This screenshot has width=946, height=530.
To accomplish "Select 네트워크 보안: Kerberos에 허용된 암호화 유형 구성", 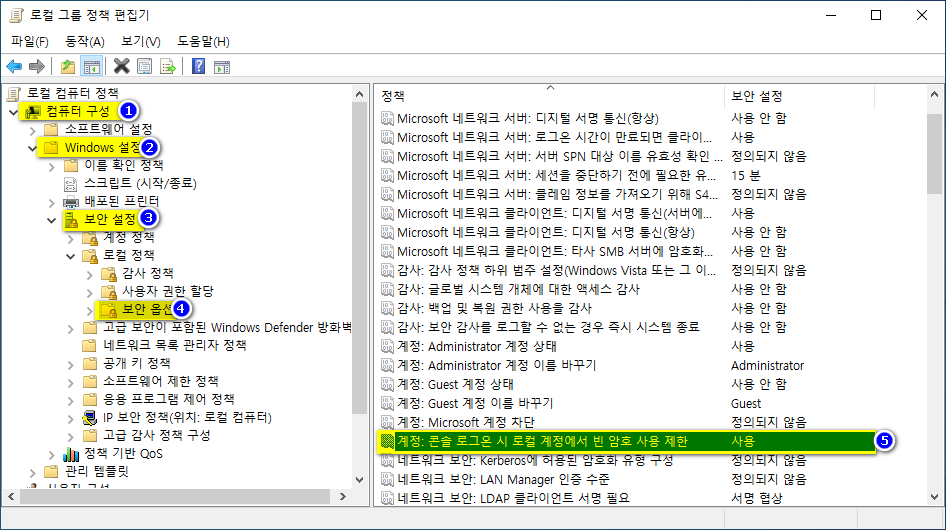I will [535, 461].
